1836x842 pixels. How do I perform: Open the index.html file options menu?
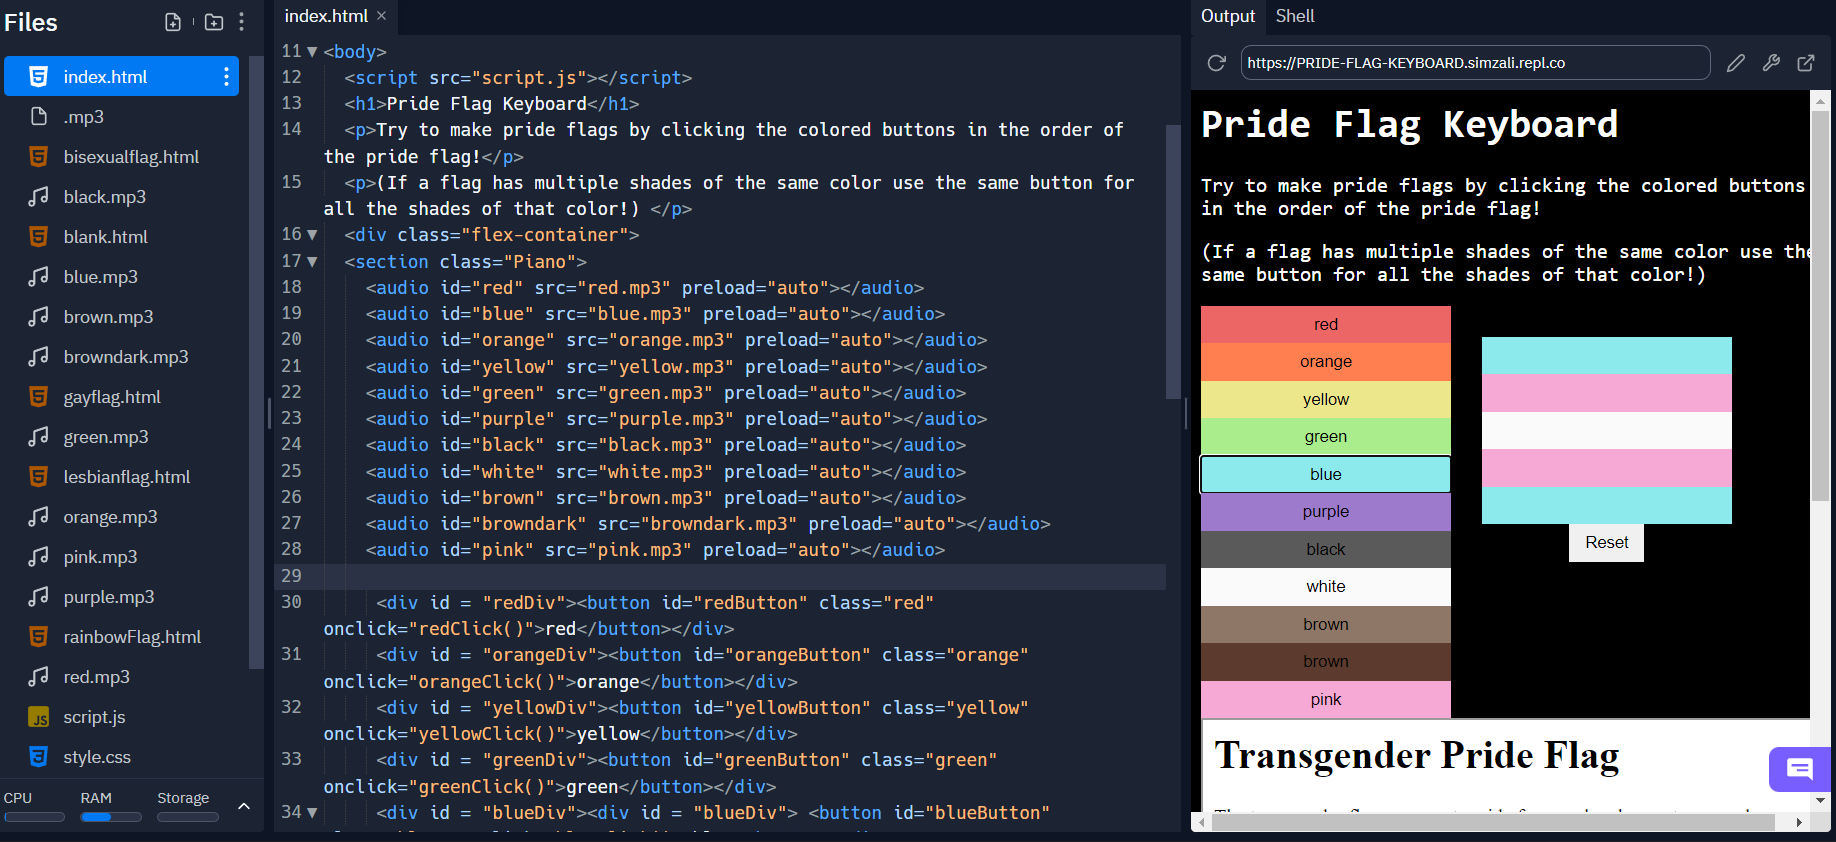coord(226,76)
